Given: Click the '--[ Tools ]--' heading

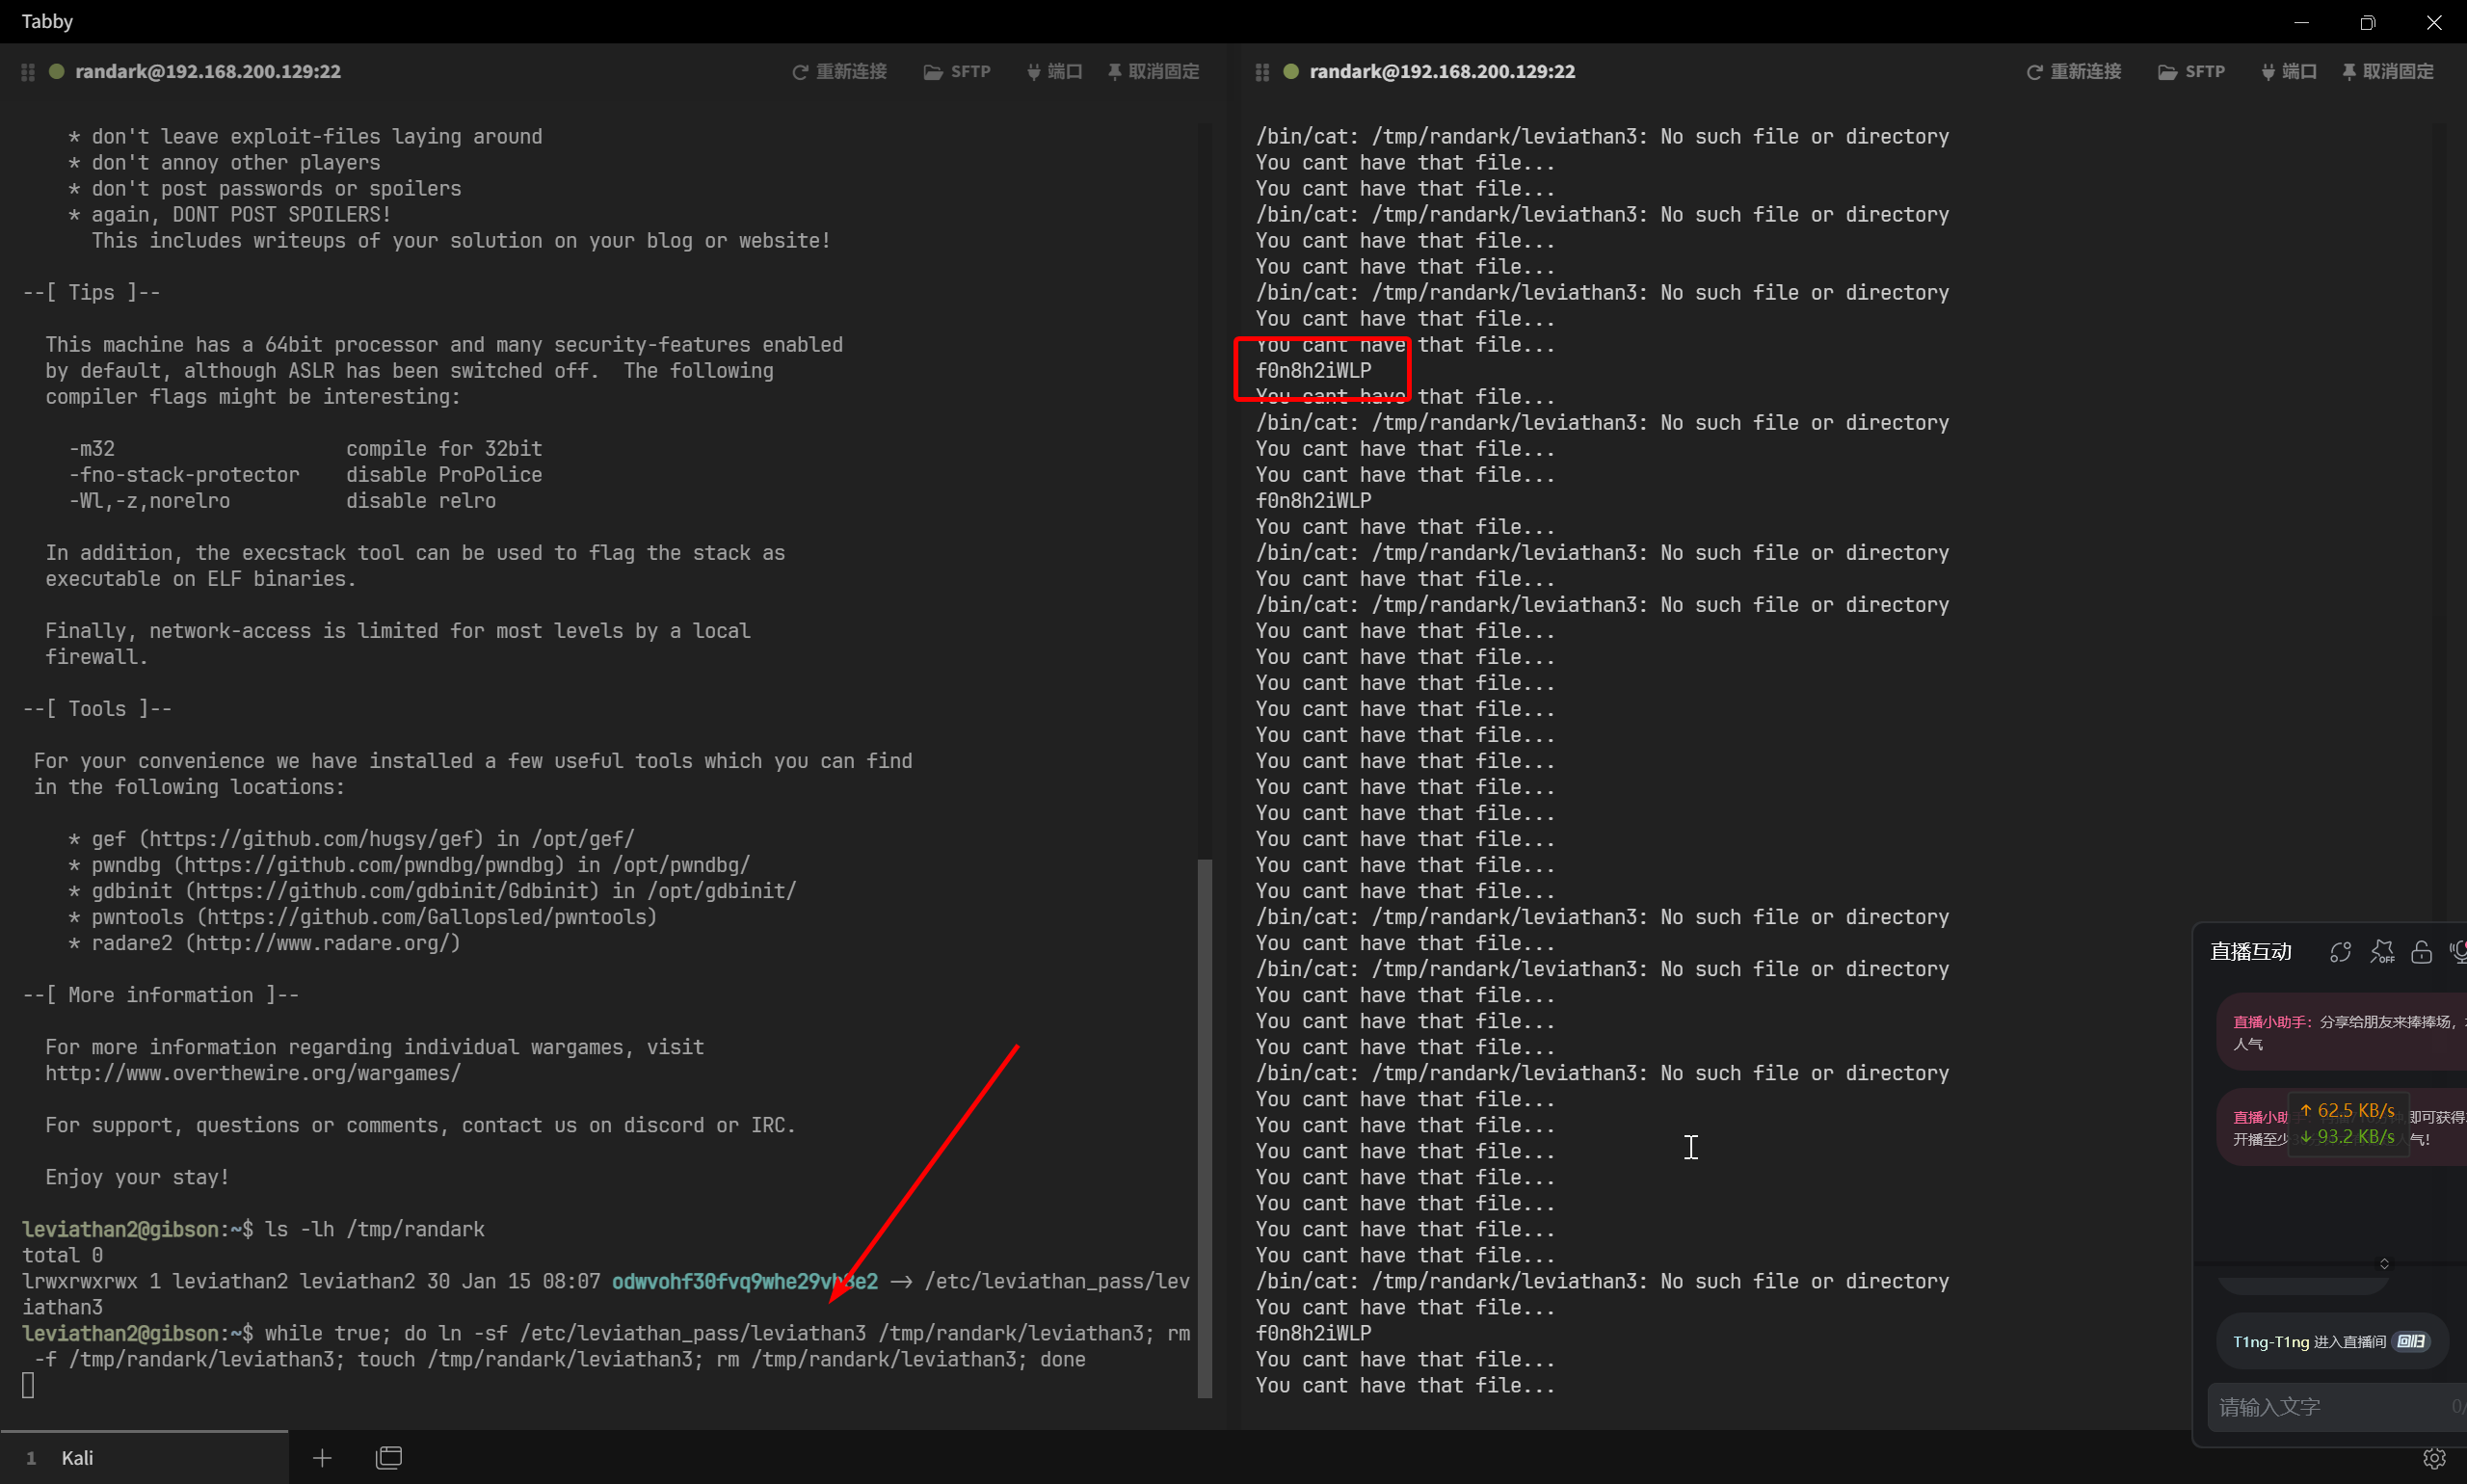Looking at the screenshot, I should (97, 709).
